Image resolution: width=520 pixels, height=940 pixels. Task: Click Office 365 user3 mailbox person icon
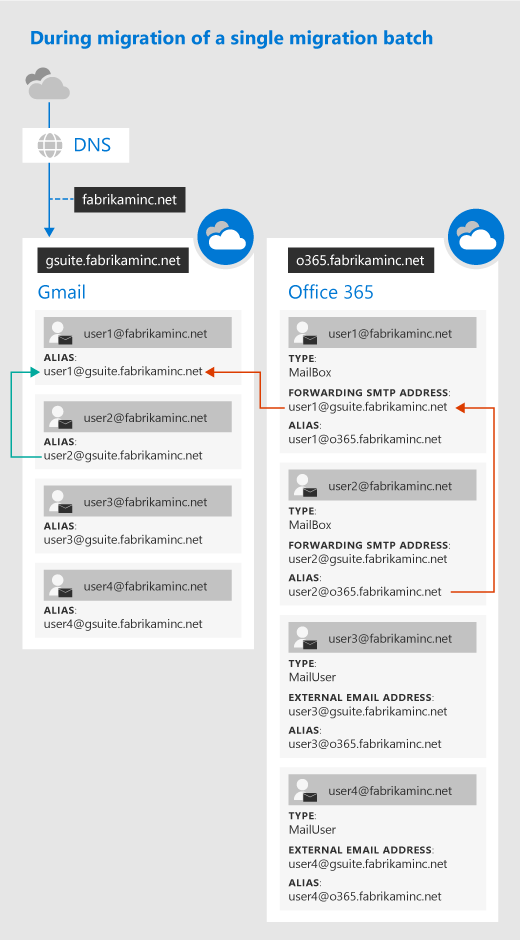pos(306,638)
